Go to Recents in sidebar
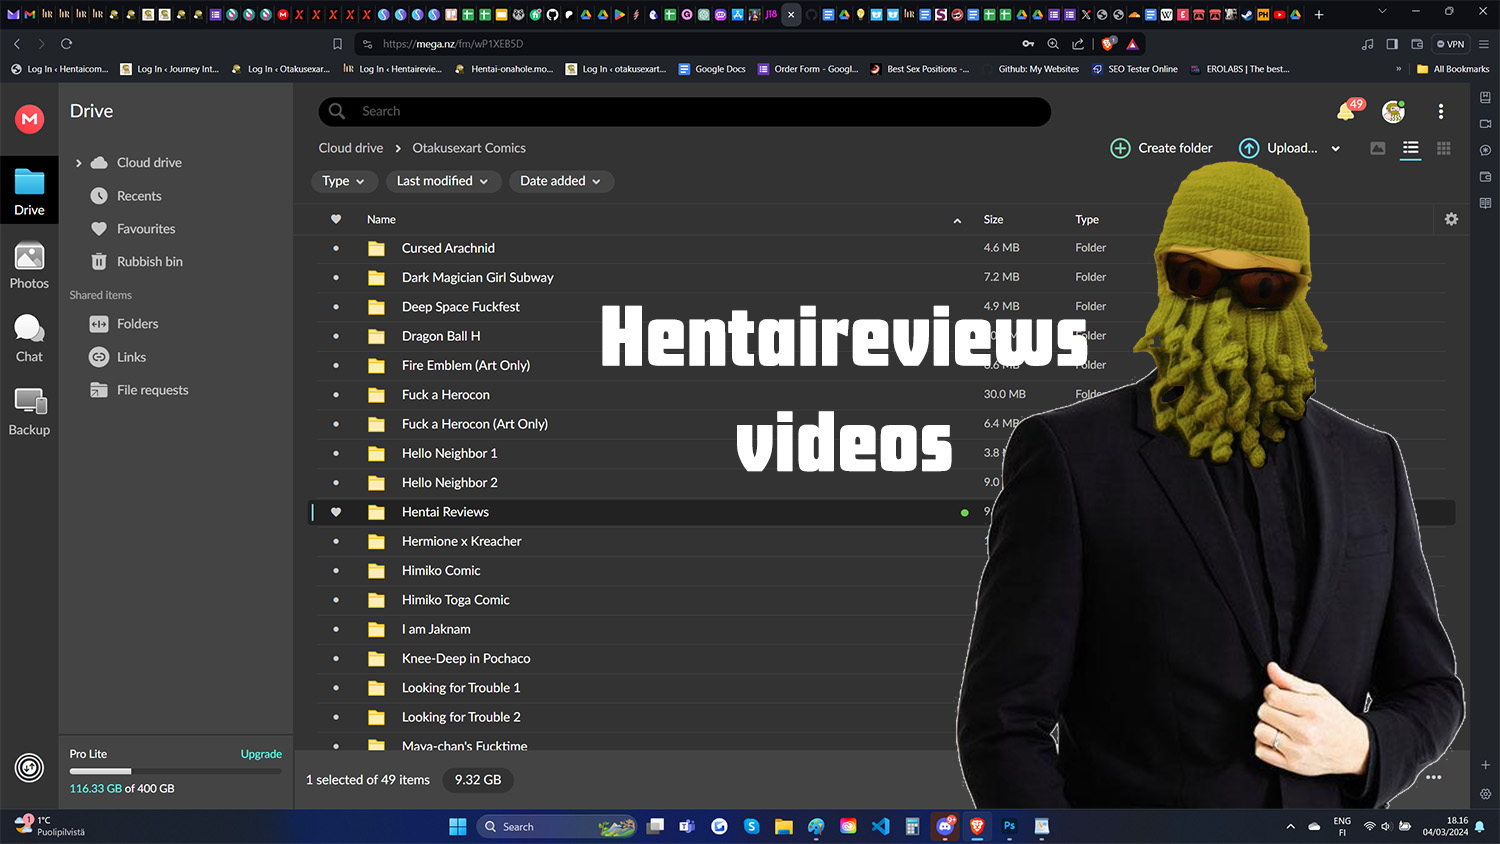The width and height of the screenshot is (1500, 844). coord(138,196)
